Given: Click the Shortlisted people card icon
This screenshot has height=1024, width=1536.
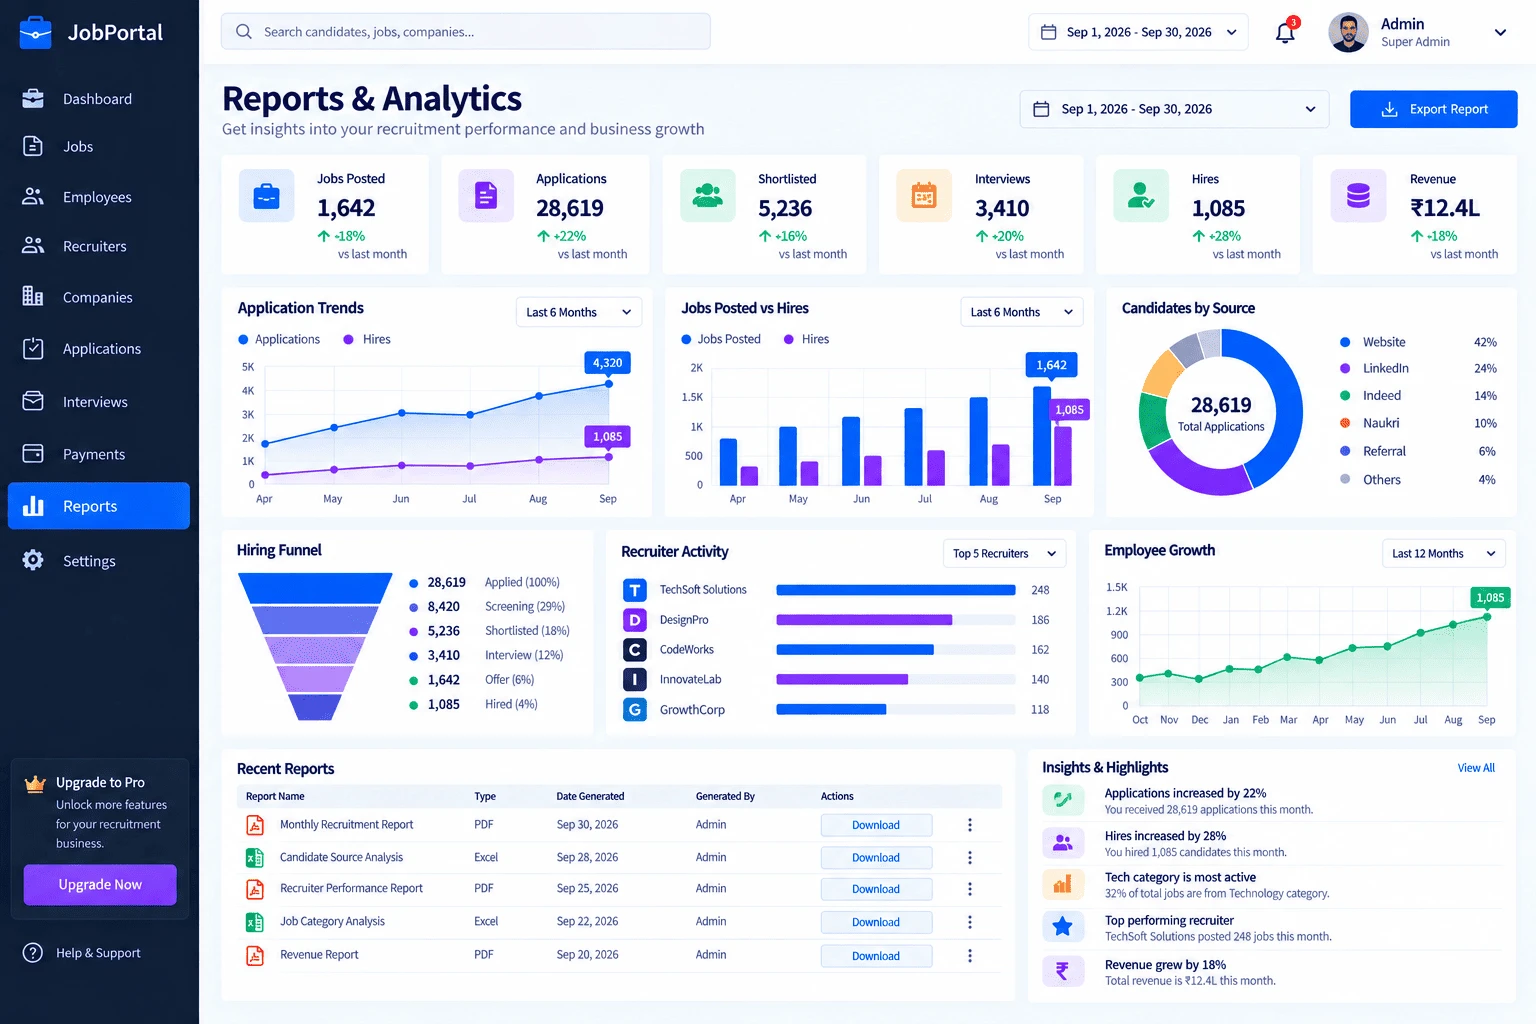Looking at the screenshot, I should (x=708, y=195).
